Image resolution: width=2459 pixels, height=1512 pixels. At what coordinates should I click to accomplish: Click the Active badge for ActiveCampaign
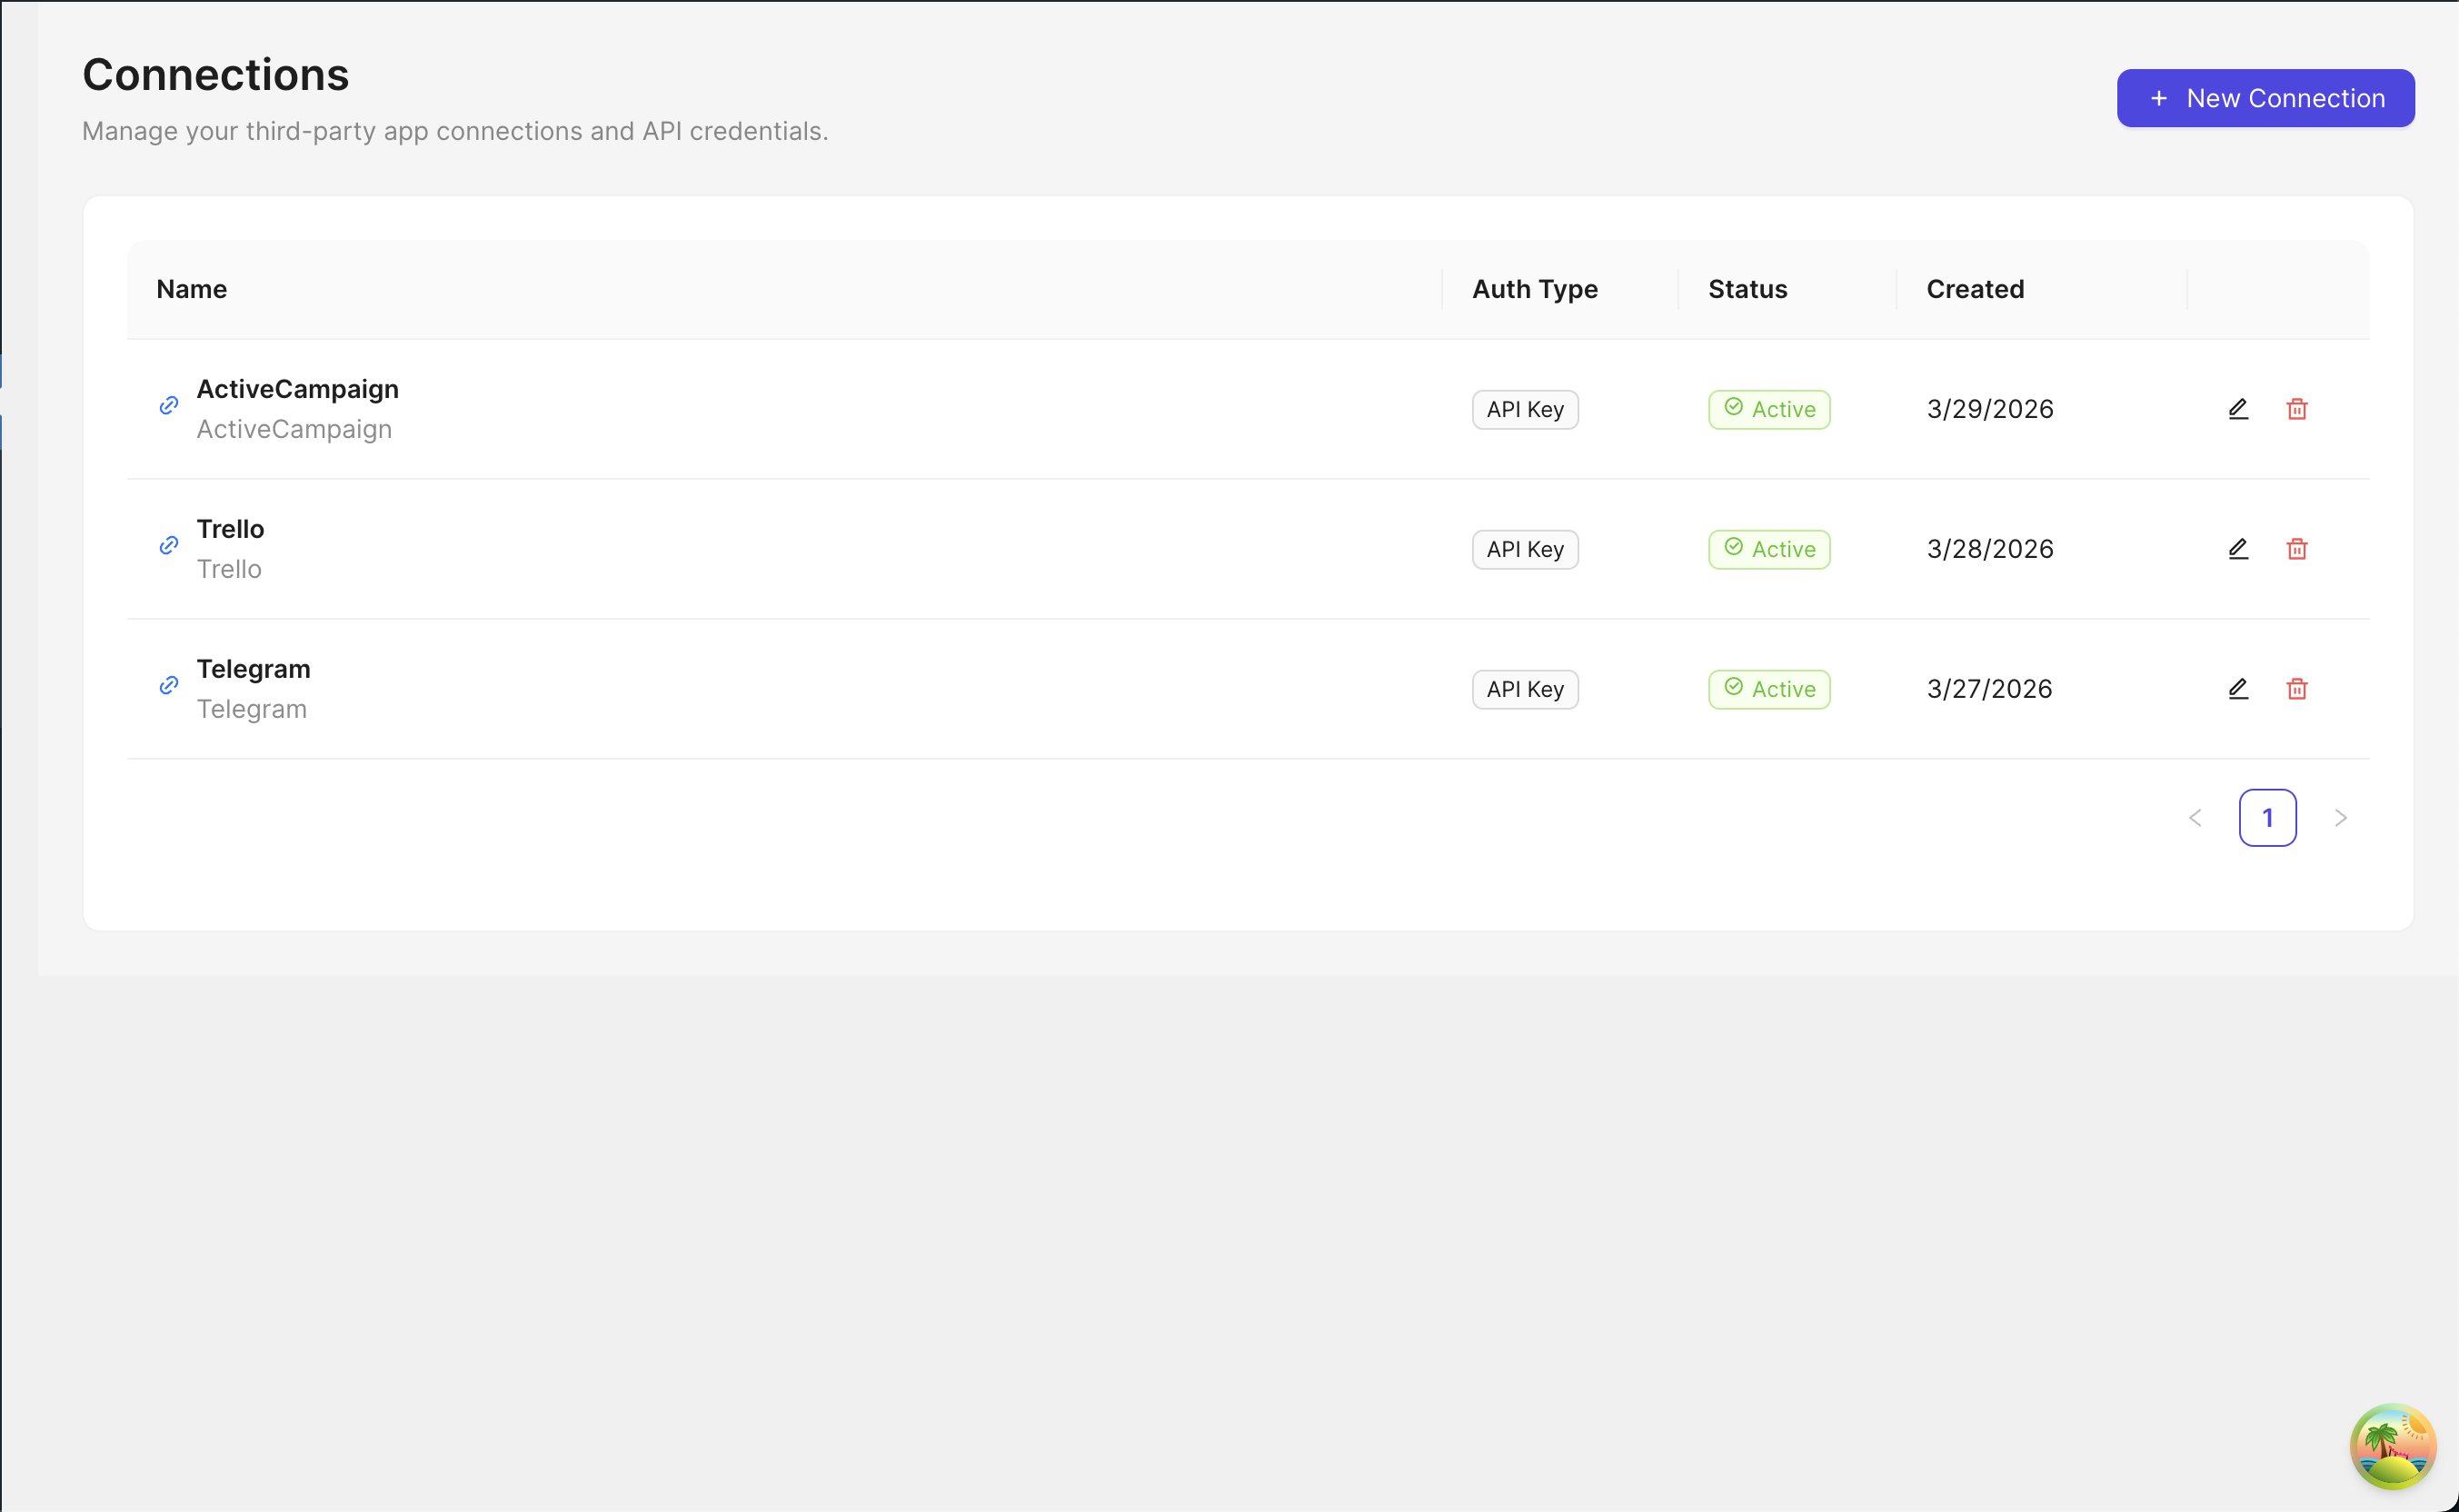pyautogui.click(x=1768, y=409)
